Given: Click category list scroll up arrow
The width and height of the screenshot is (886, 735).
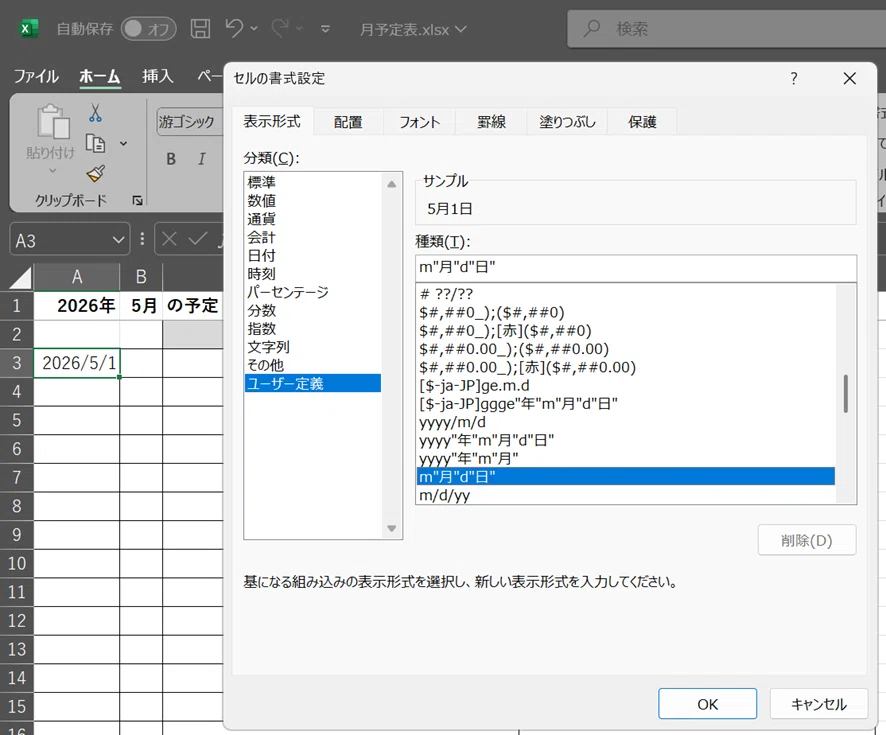Looking at the screenshot, I should 392,184.
